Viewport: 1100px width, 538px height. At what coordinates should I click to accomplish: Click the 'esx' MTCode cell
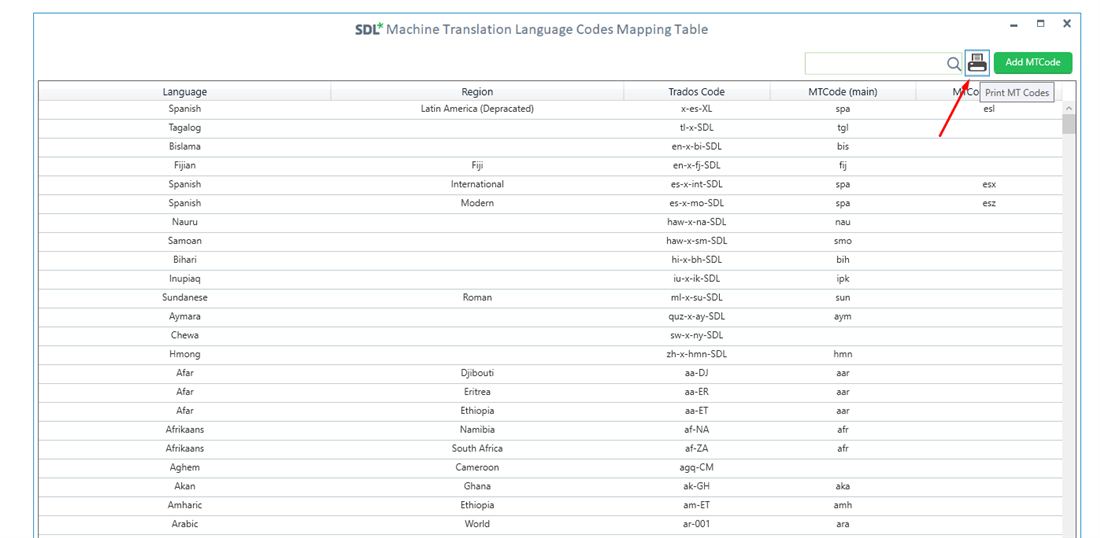pyautogui.click(x=989, y=184)
